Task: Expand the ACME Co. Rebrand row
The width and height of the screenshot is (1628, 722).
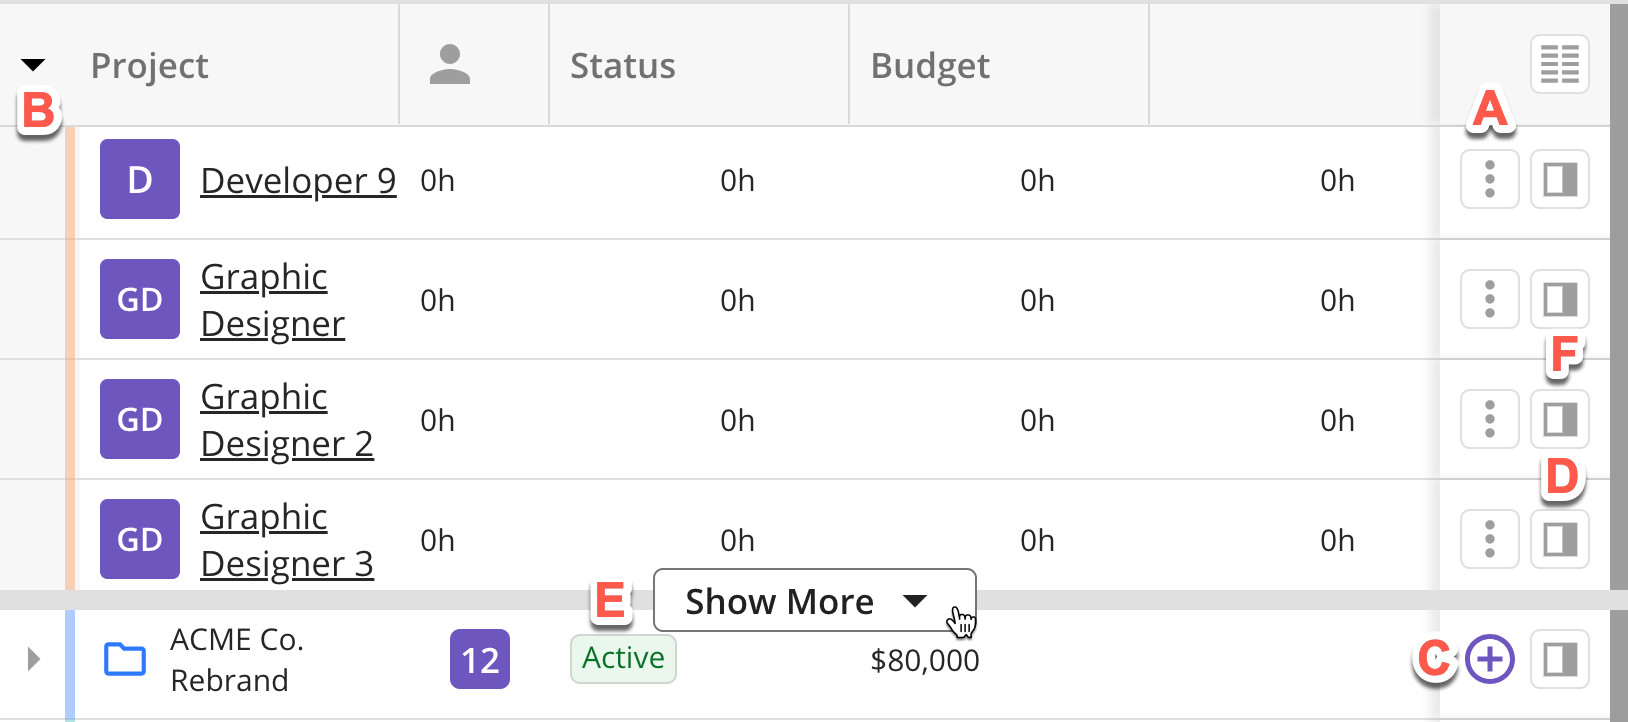Action: click(x=33, y=659)
